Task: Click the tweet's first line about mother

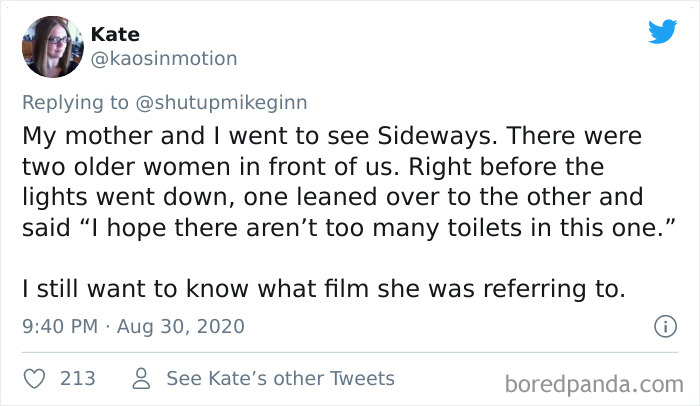Action: pyautogui.click(x=332, y=134)
